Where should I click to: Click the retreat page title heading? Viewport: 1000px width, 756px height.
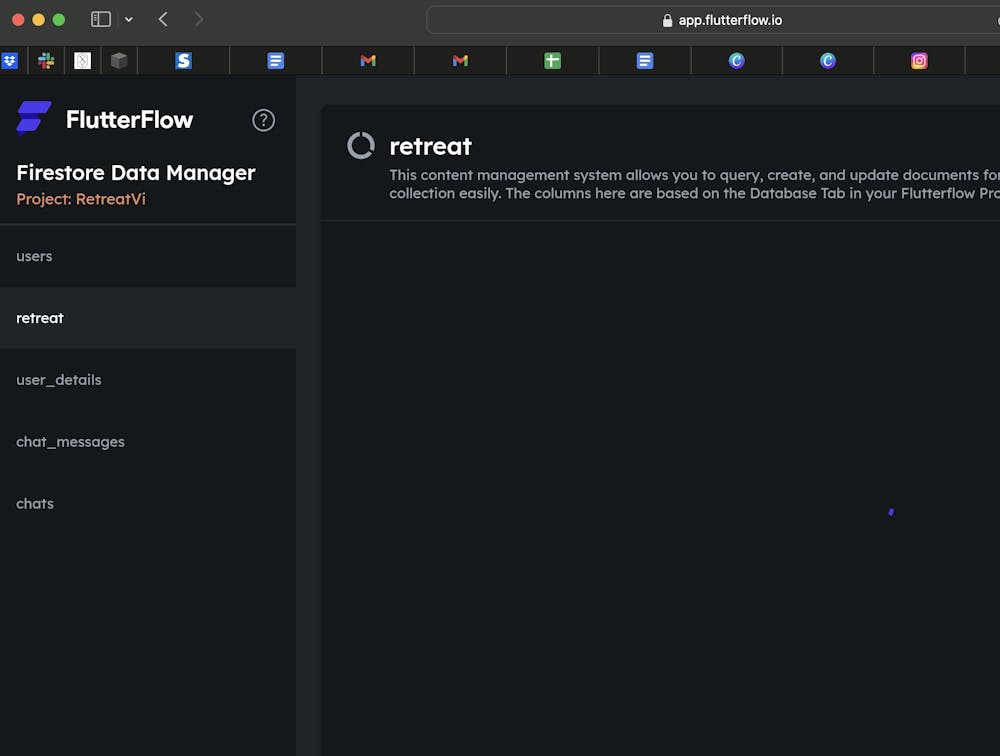[x=430, y=147]
